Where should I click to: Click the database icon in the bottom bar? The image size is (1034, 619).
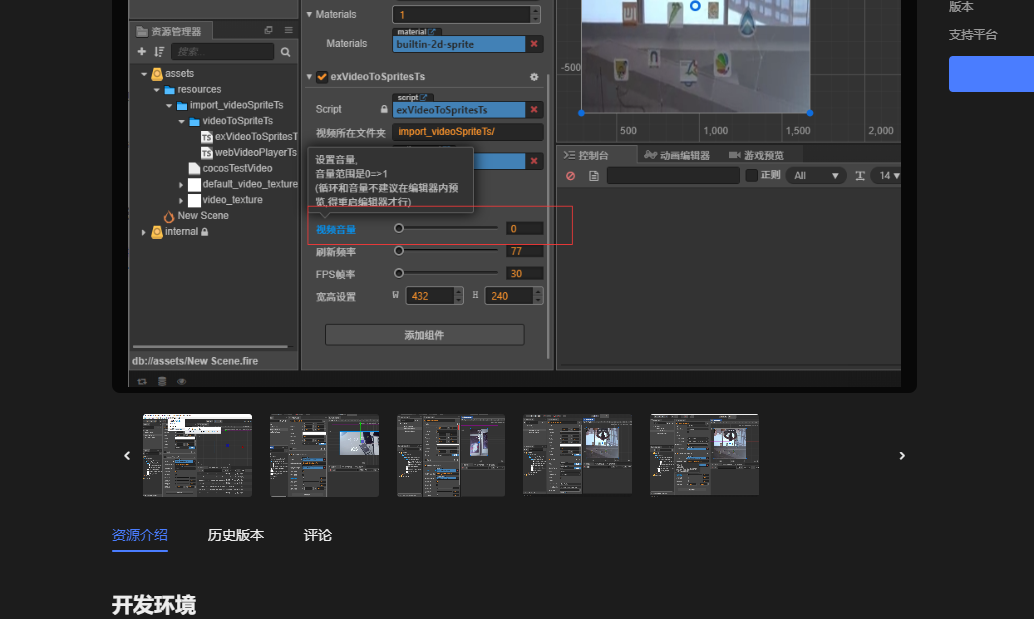162,382
